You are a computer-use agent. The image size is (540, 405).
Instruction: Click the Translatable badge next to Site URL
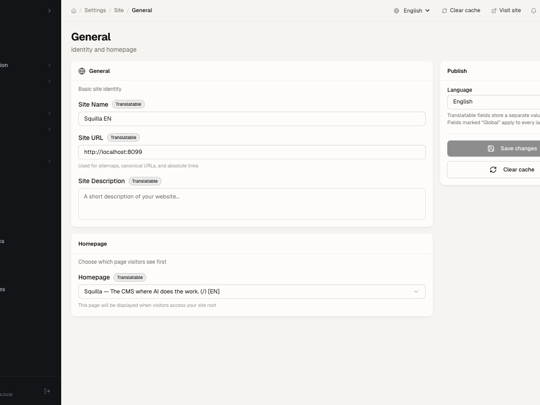click(123, 137)
